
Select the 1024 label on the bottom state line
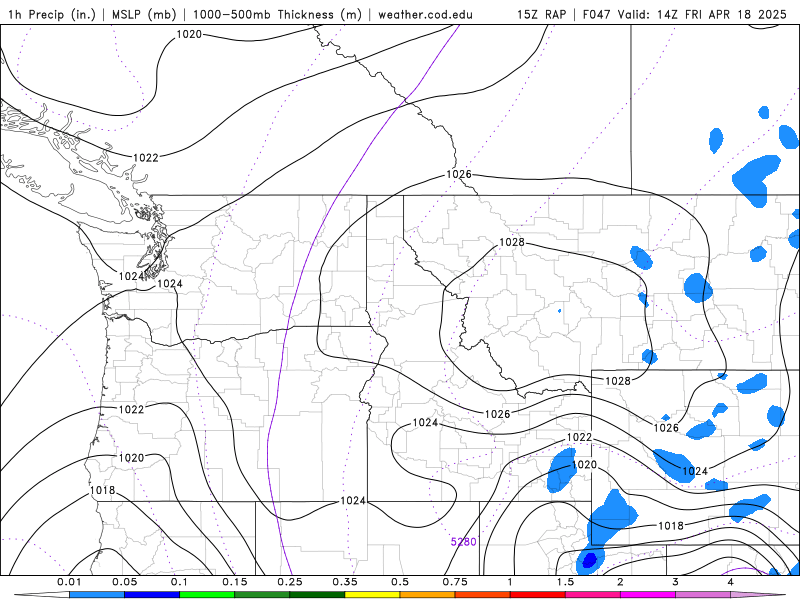353,501
